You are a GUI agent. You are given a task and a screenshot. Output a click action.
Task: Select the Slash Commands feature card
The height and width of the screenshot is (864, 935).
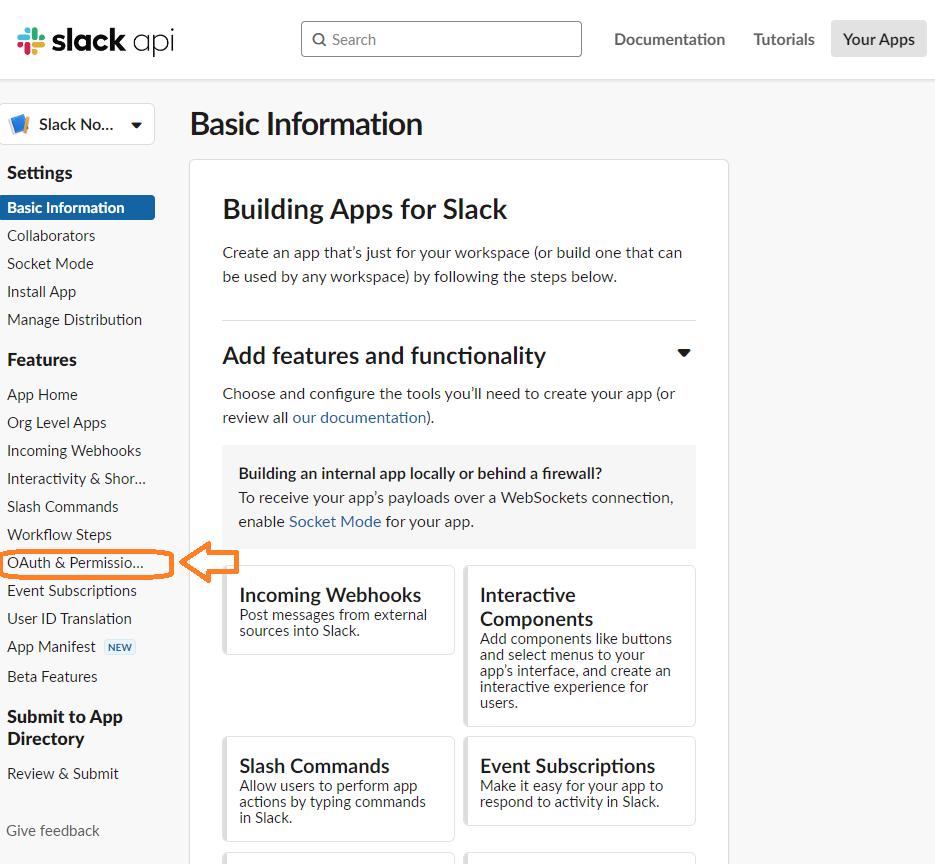tap(338, 789)
